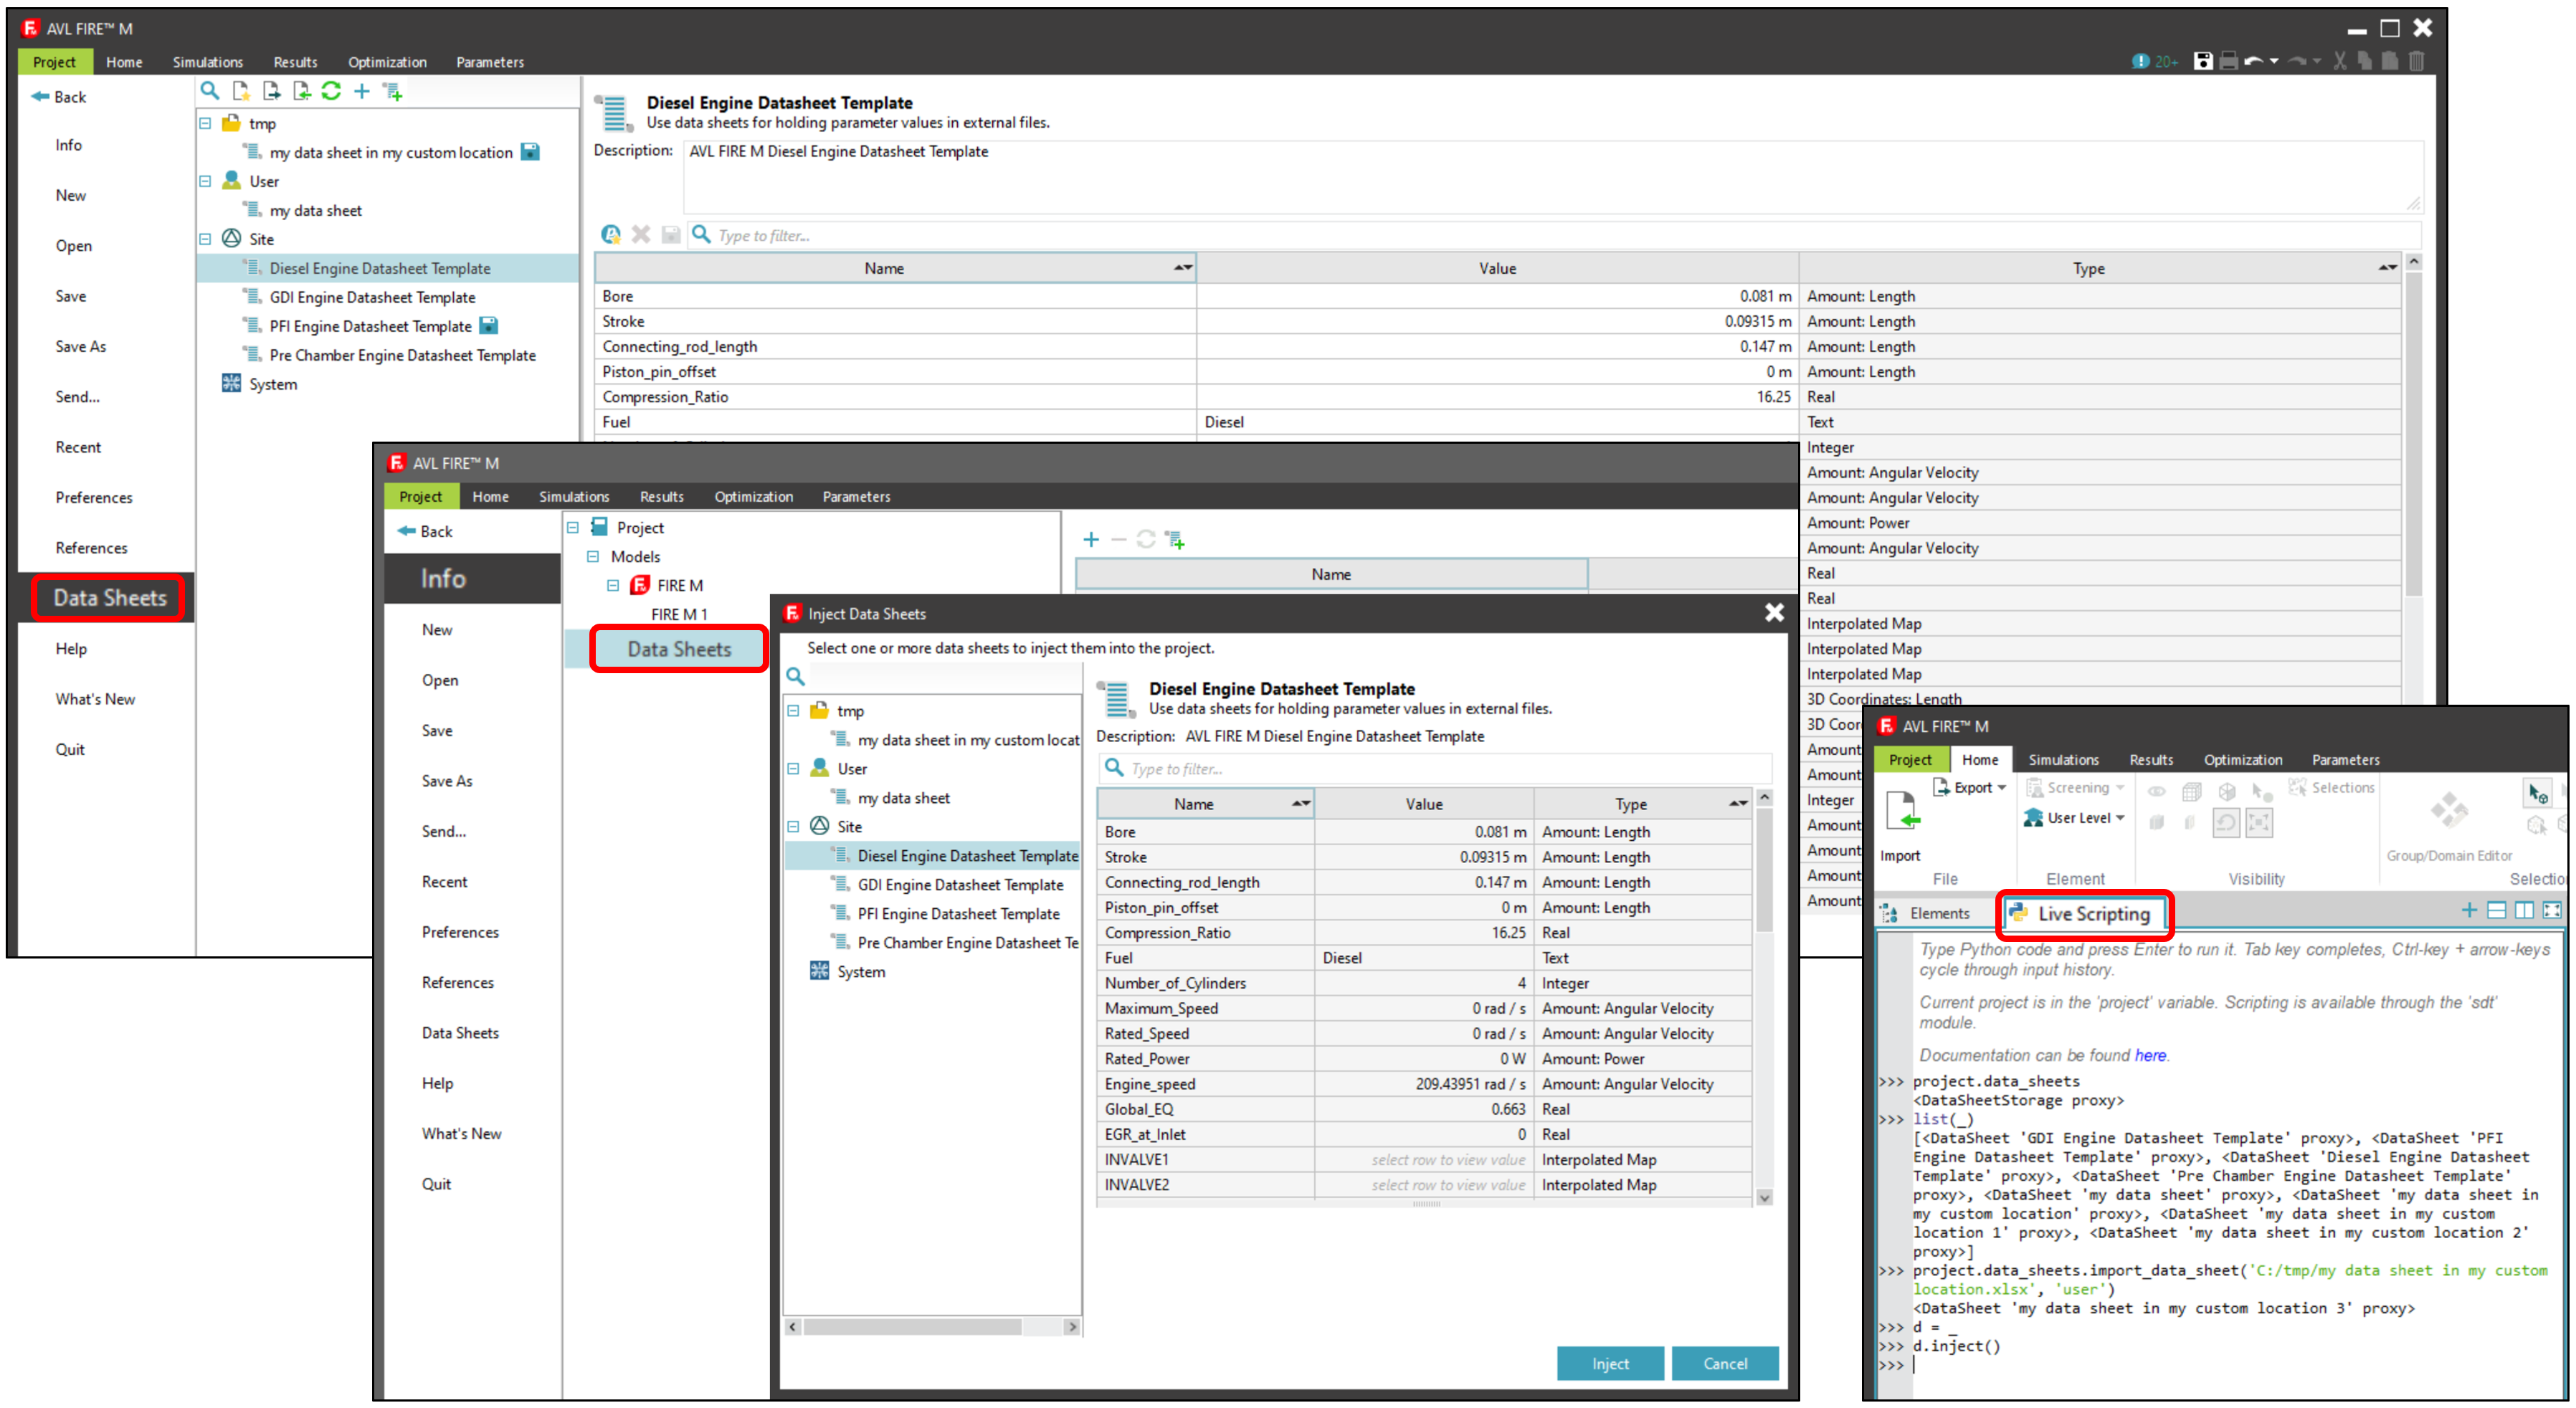The image size is (2576, 1408).
Task: Open Optimization tab in top main window
Action: [387, 62]
